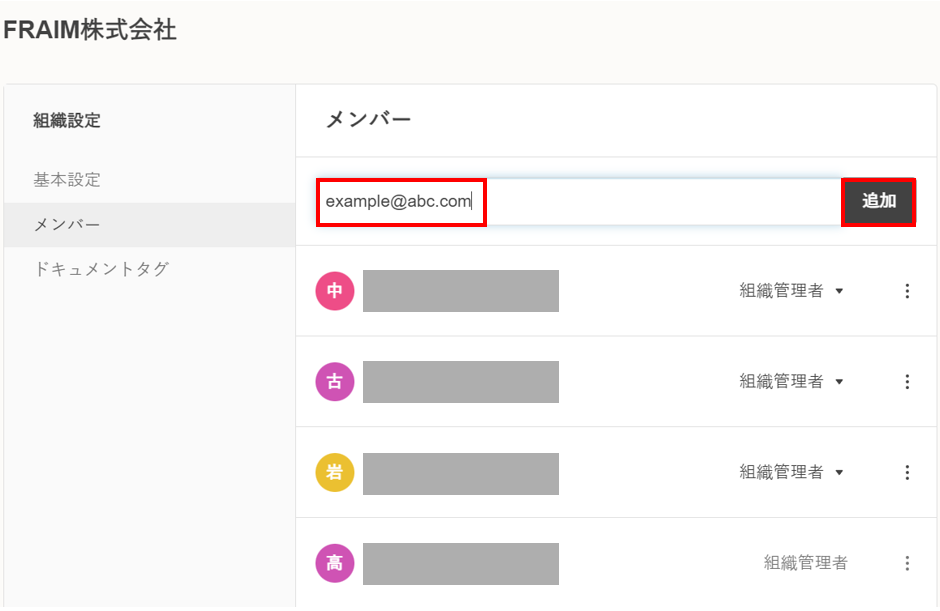Click the pink 中 member avatar
This screenshot has height=611, width=940.
tap(335, 291)
